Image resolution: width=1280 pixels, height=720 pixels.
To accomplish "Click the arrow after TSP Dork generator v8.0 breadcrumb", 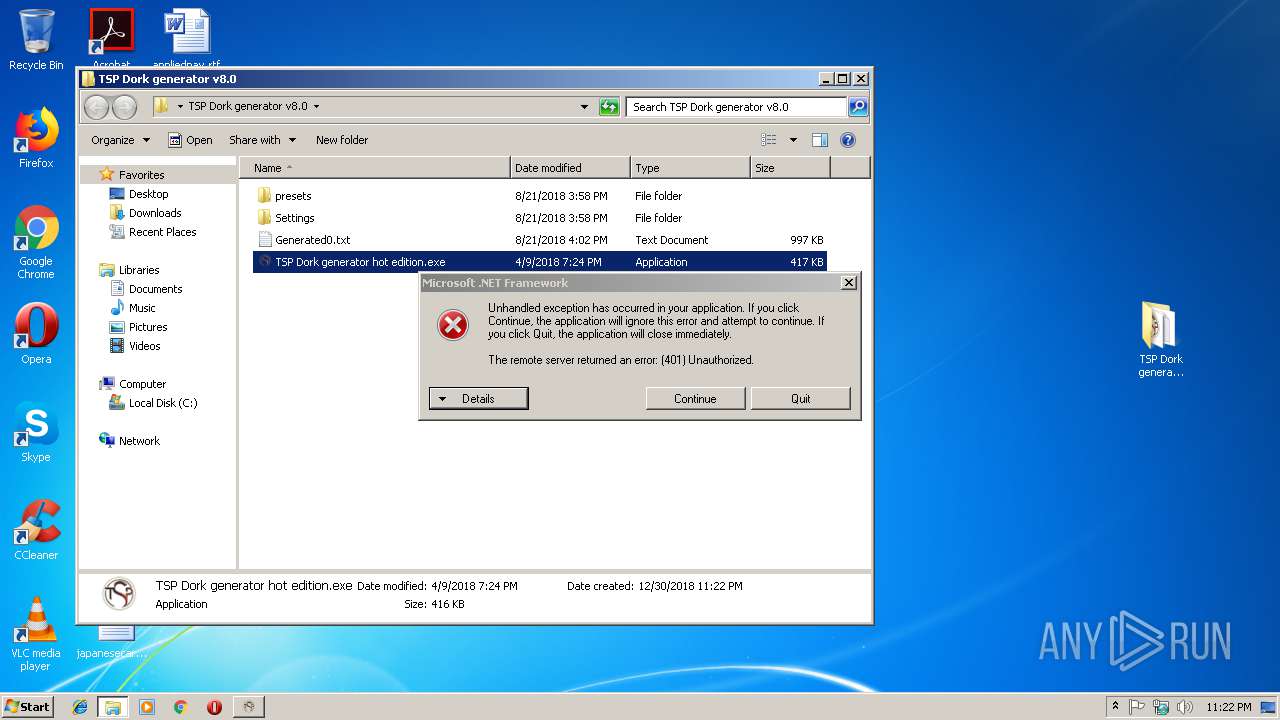I will point(316,106).
